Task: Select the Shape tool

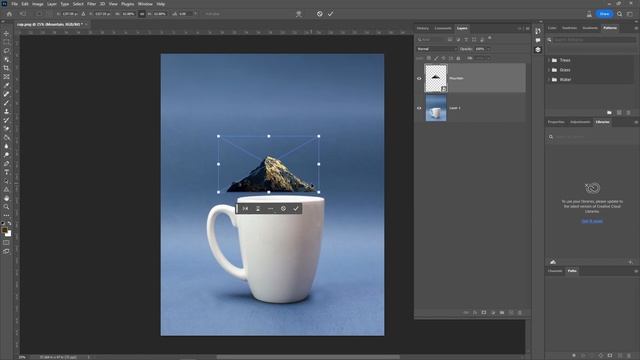Action: 6,189
